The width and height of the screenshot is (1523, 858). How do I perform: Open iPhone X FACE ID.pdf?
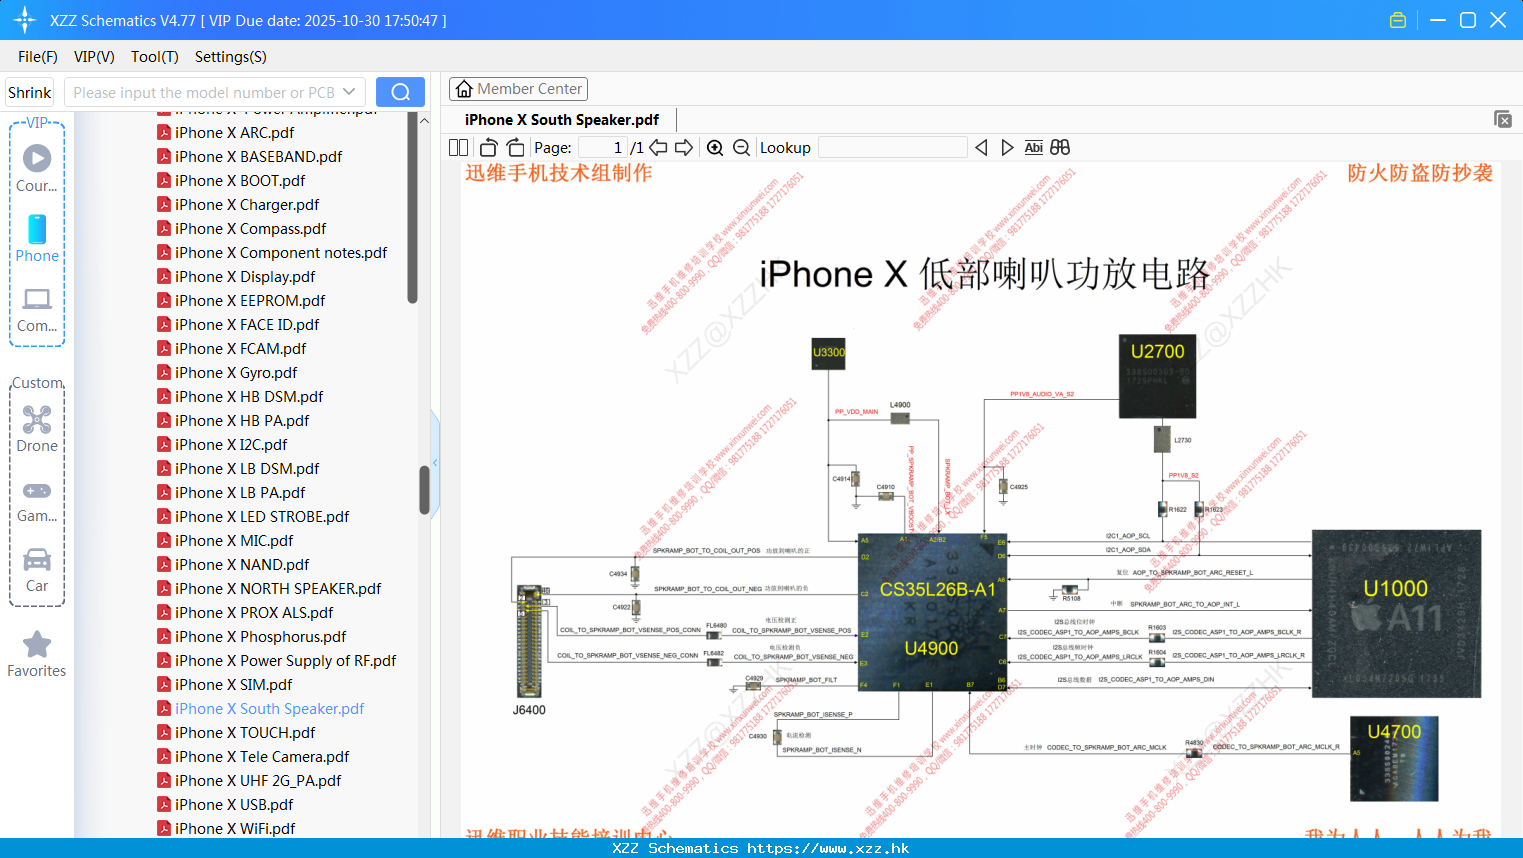247,324
